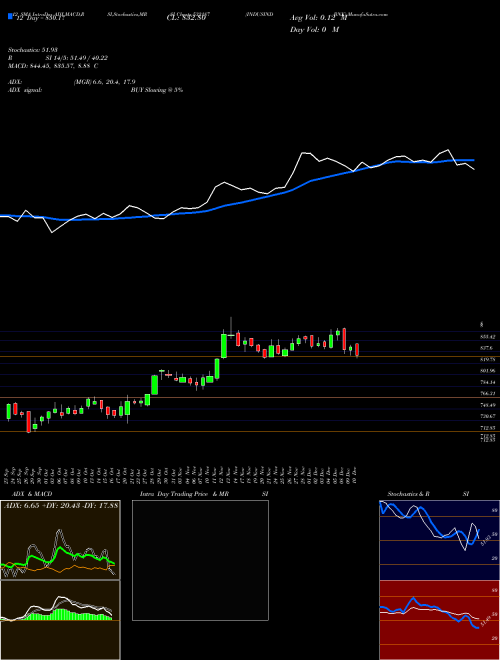Viewport: 500px width, 660px height.
Task: Click the tall green breakout candlestick near 853
Action: tap(224, 346)
